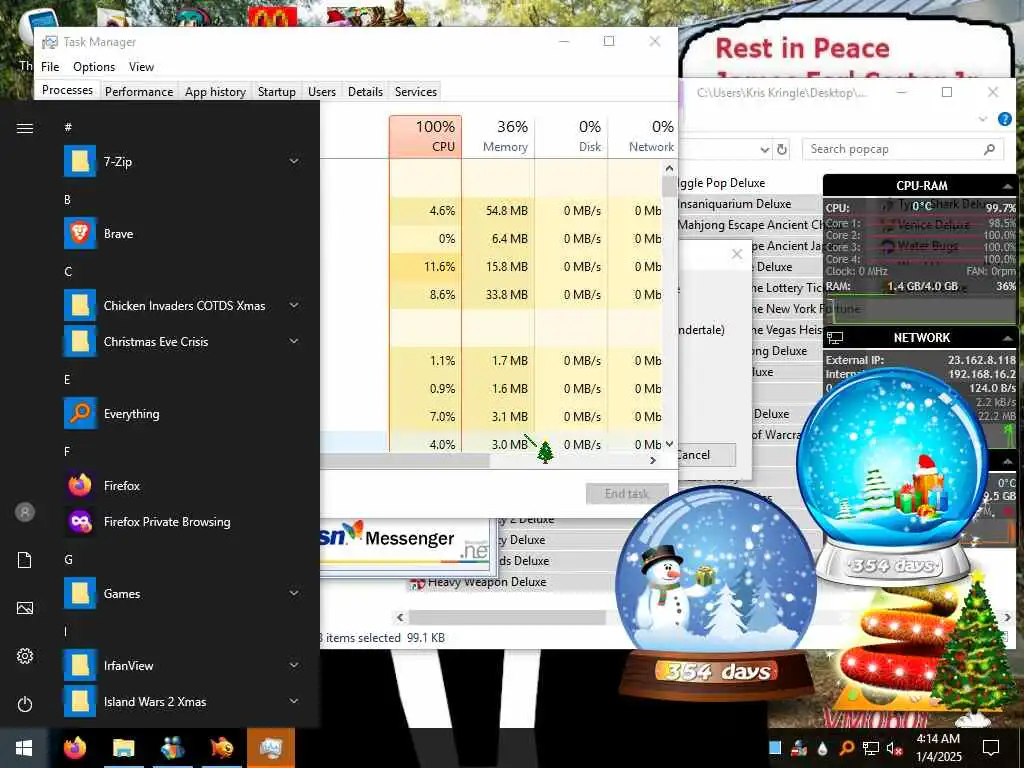
Task: Click Task Manager horizontal scrollbar right arrow
Action: point(652,460)
